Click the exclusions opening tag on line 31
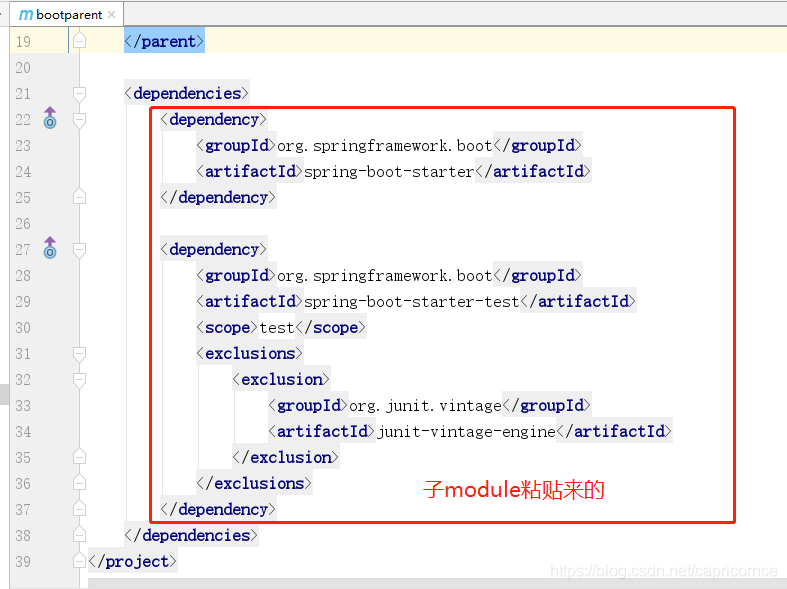This screenshot has width=787, height=589. coord(249,354)
